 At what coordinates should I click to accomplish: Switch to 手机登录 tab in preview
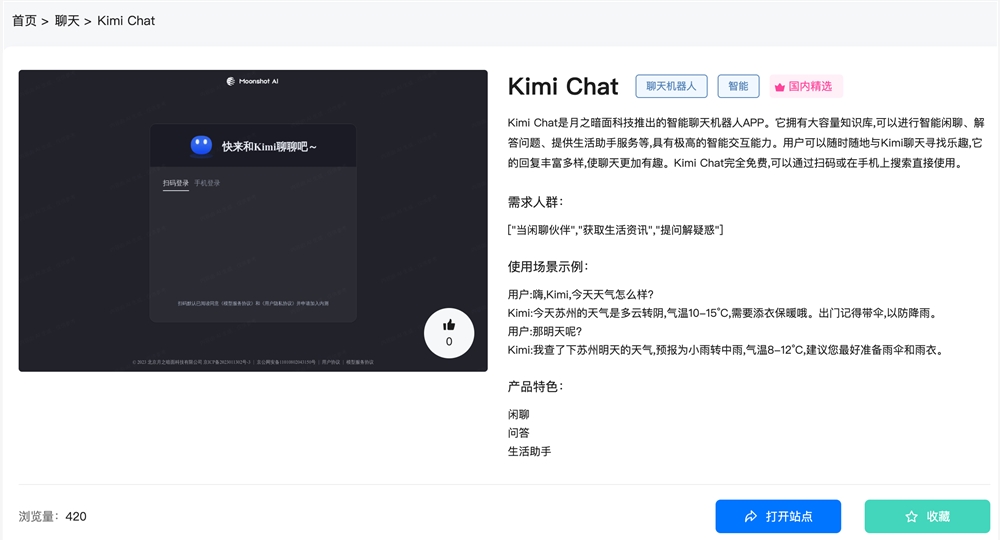pyautogui.click(x=207, y=183)
